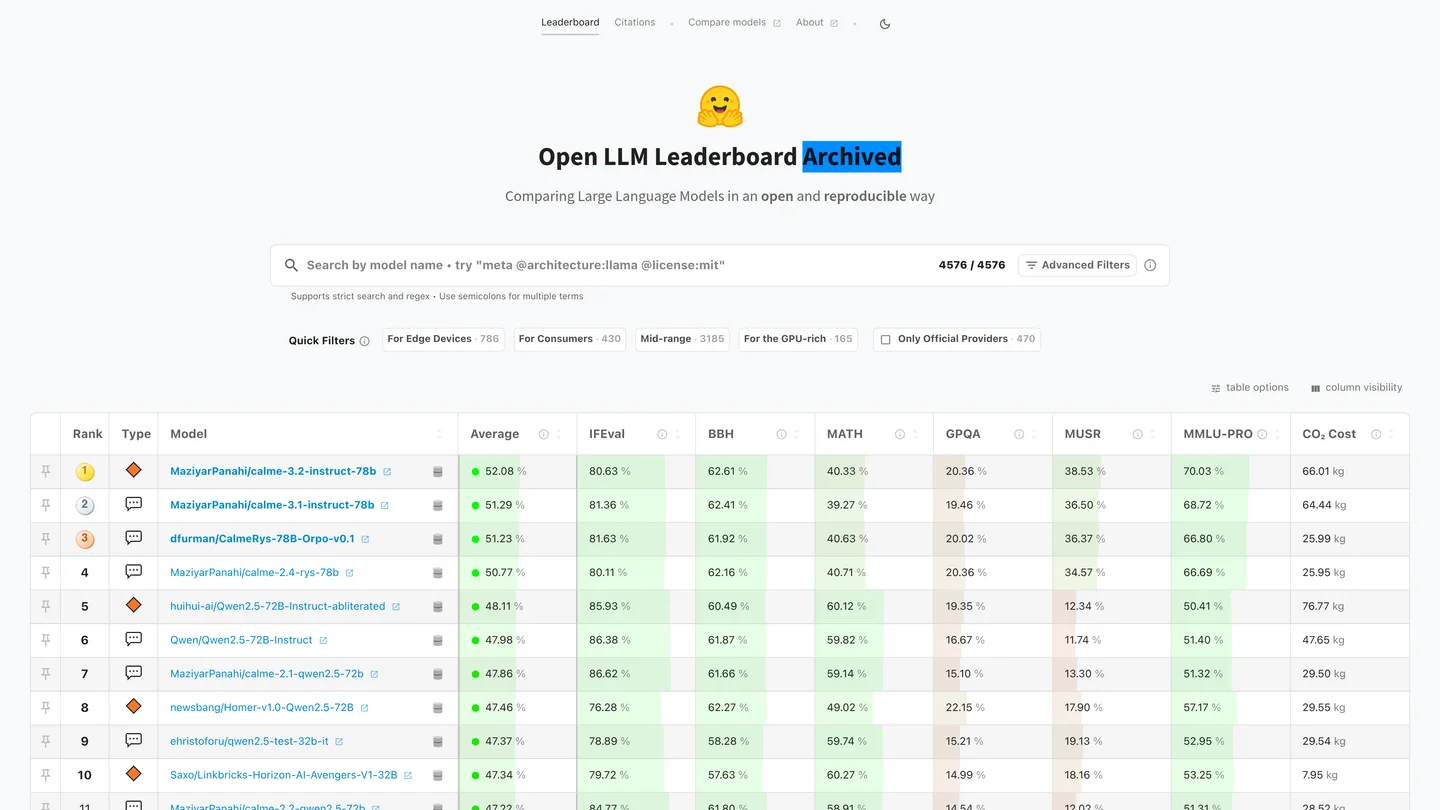This screenshot has height=810, width=1440.
Task: Open details database icon for calme-3.1-instruct-78b
Action: (437, 506)
